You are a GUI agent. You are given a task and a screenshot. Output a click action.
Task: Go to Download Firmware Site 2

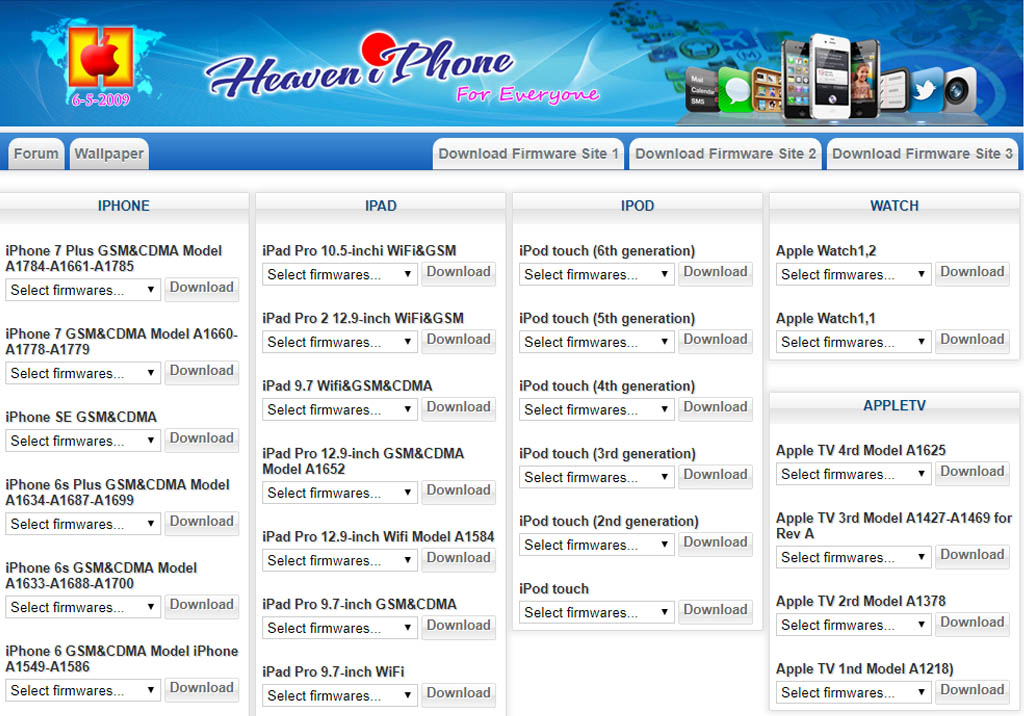(725, 154)
